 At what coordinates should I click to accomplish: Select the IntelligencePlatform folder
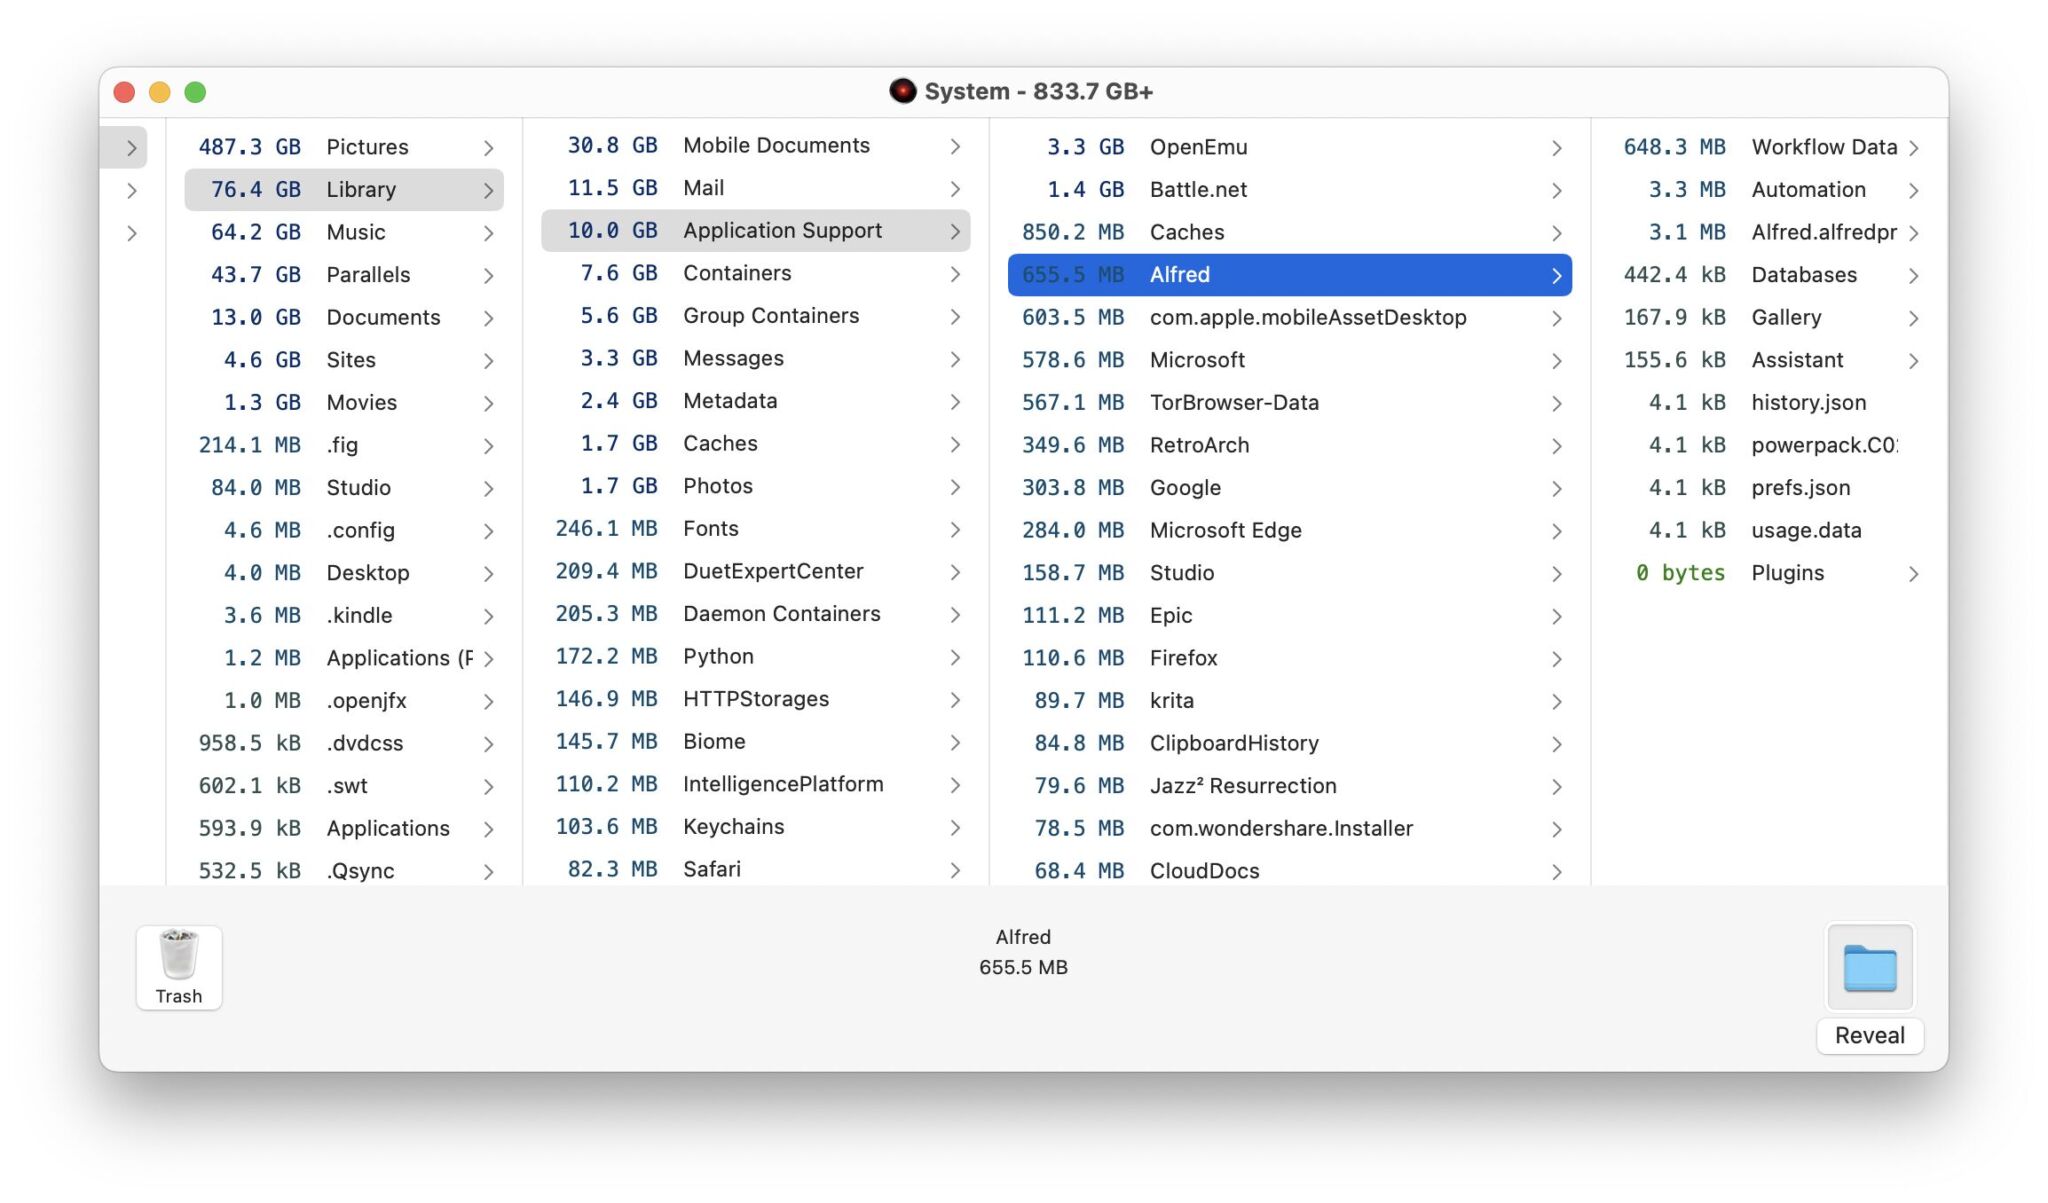(755, 785)
